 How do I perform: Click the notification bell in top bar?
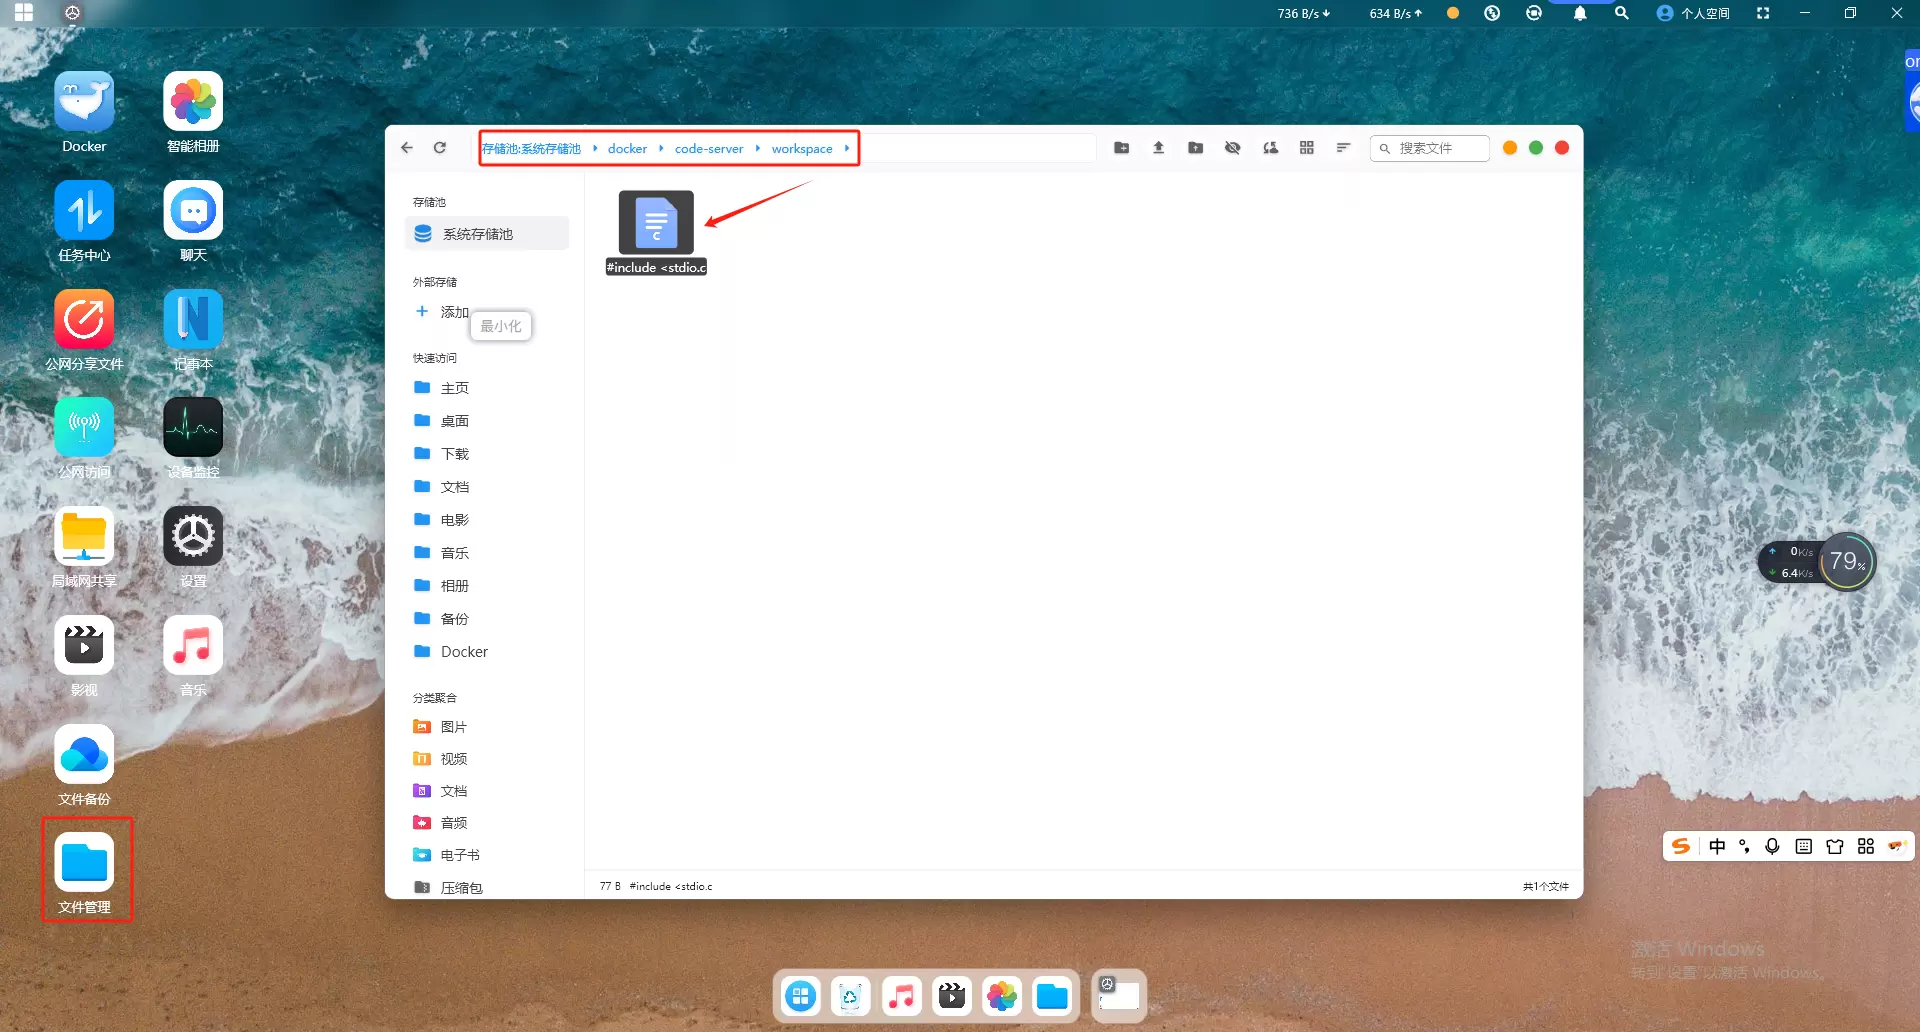coord(1580,14)
